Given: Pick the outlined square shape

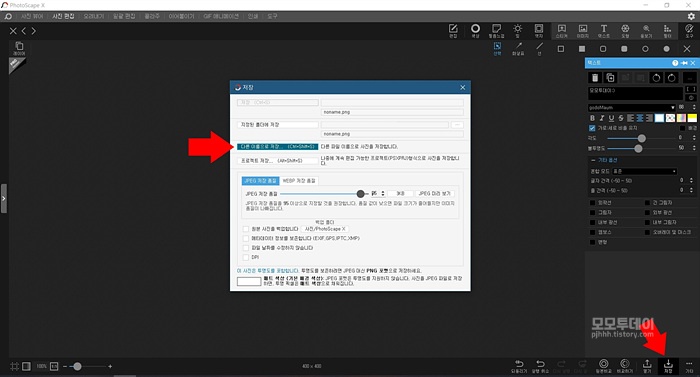Looking at the screenshot, I should (x=561, y=49).
